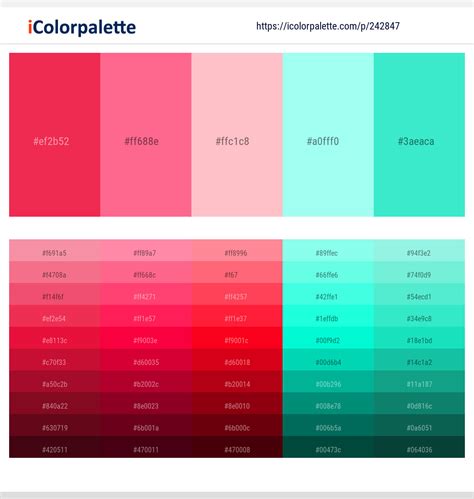This screenshot has width=474, height=499.
Task: Select the #00b296 teal shade cell
Action: tap(328, 382)
